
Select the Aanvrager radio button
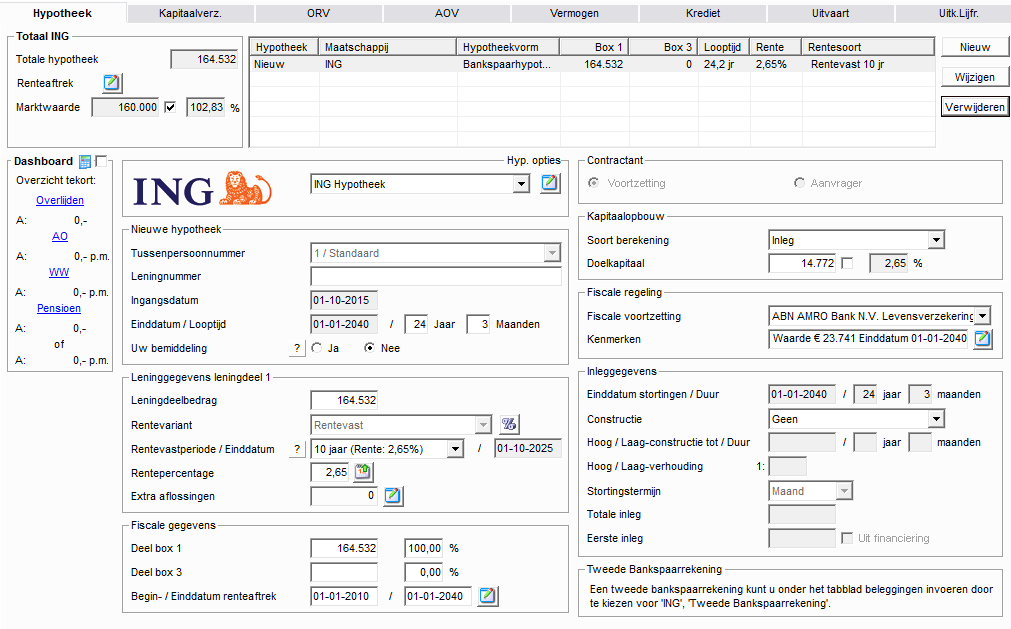800,183
